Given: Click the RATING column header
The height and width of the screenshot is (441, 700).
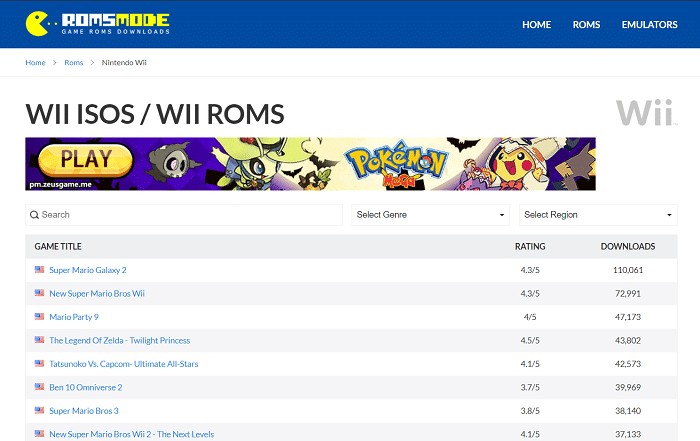Looking at the screenshot, I should click(530, 246).
